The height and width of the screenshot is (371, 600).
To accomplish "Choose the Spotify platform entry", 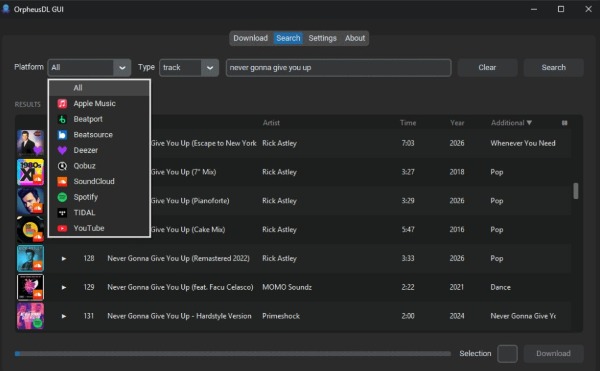I will (x=99, y=197).
